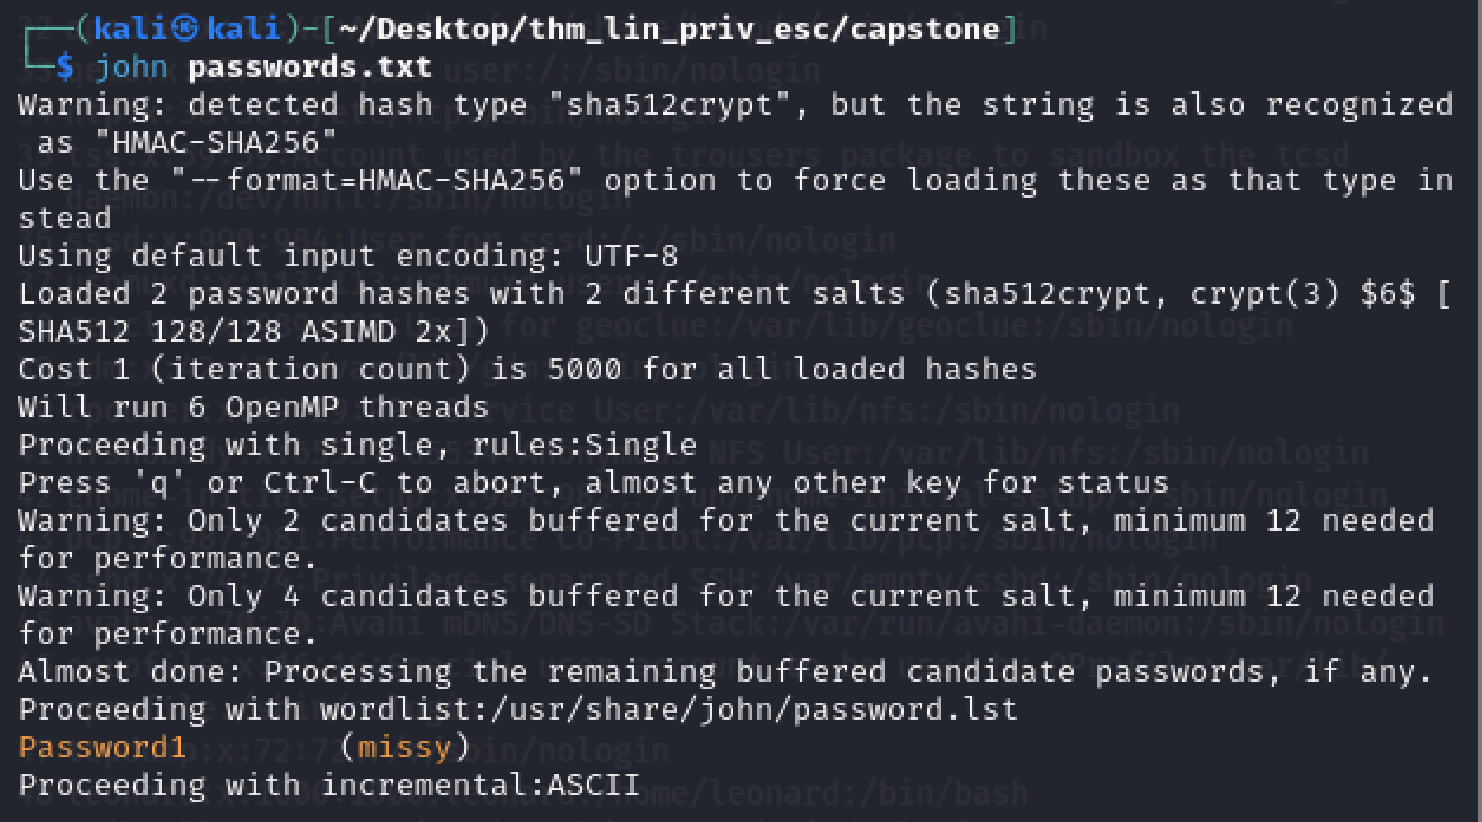Image resolution: width=1482 pixels, height=822 pixels.
Task: Click the 'UTF-8' encoding text
Action: pyautogui.click(x=632, y=256)
